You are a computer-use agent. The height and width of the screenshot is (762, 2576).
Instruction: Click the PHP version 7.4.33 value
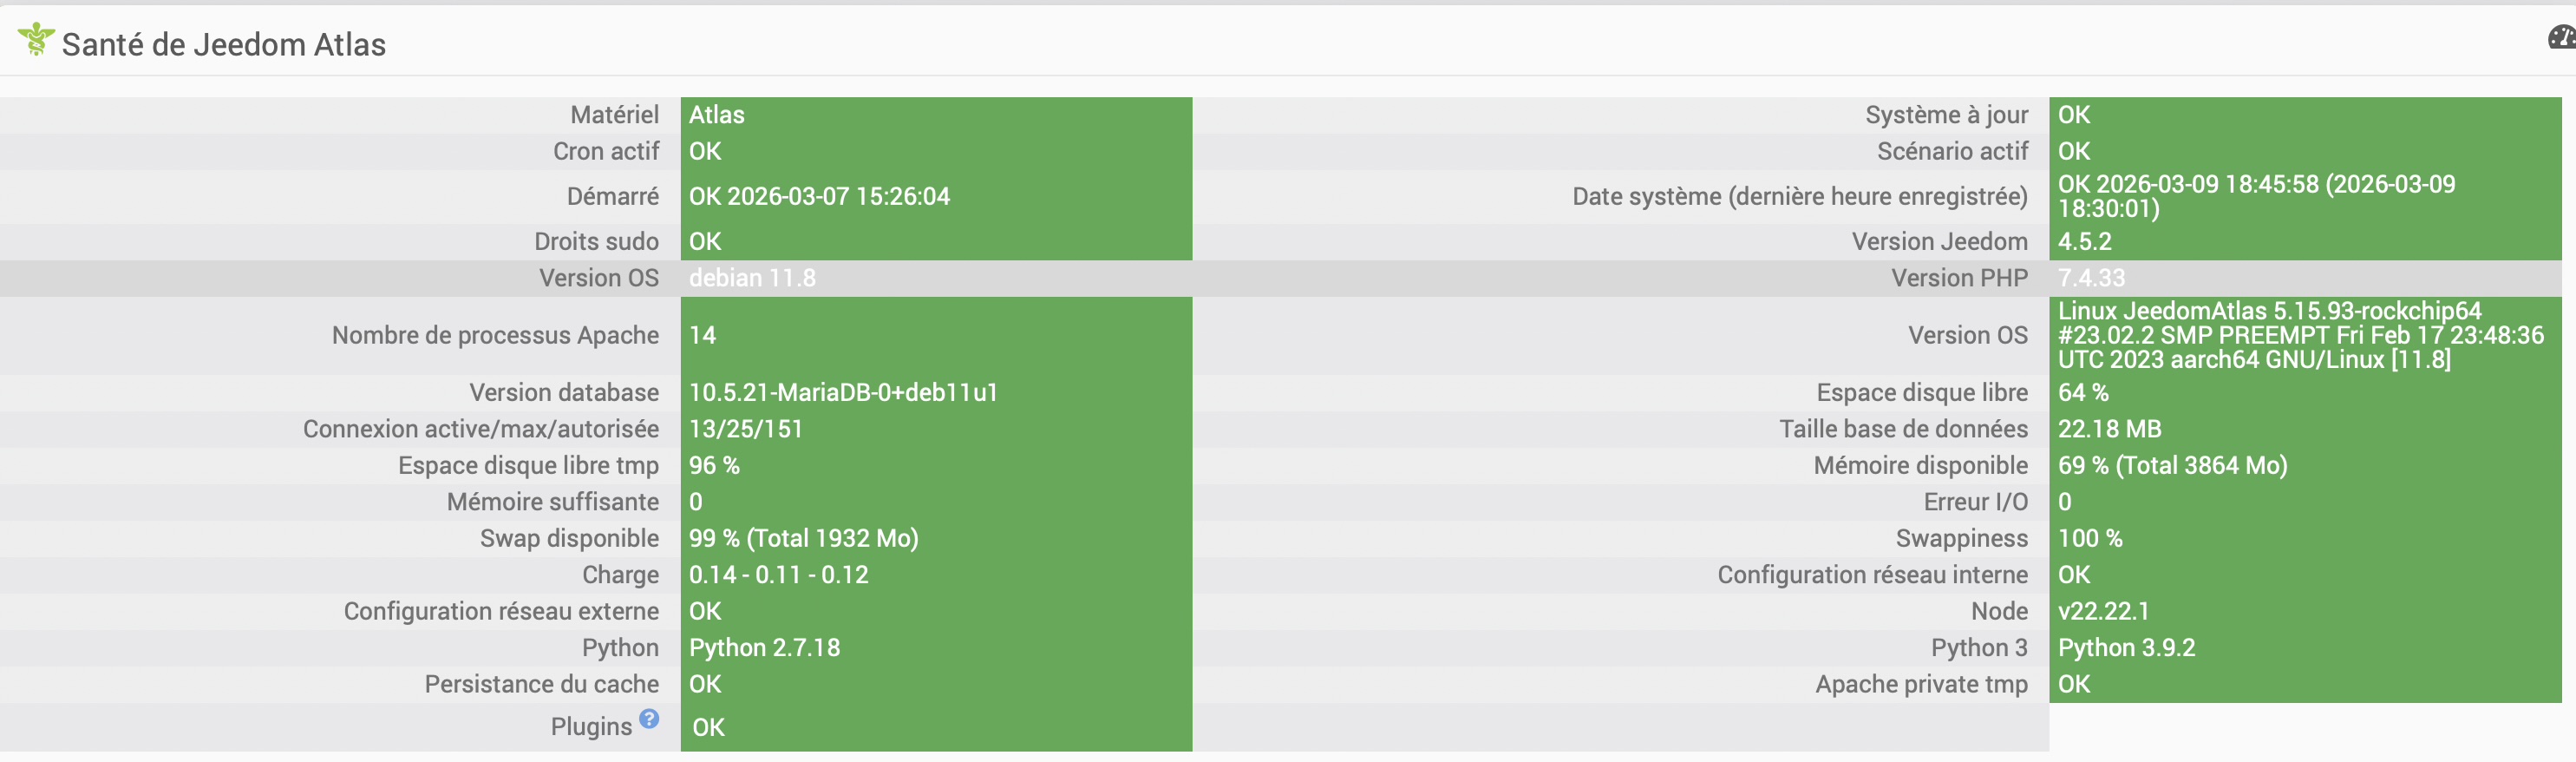[2091, 278]
